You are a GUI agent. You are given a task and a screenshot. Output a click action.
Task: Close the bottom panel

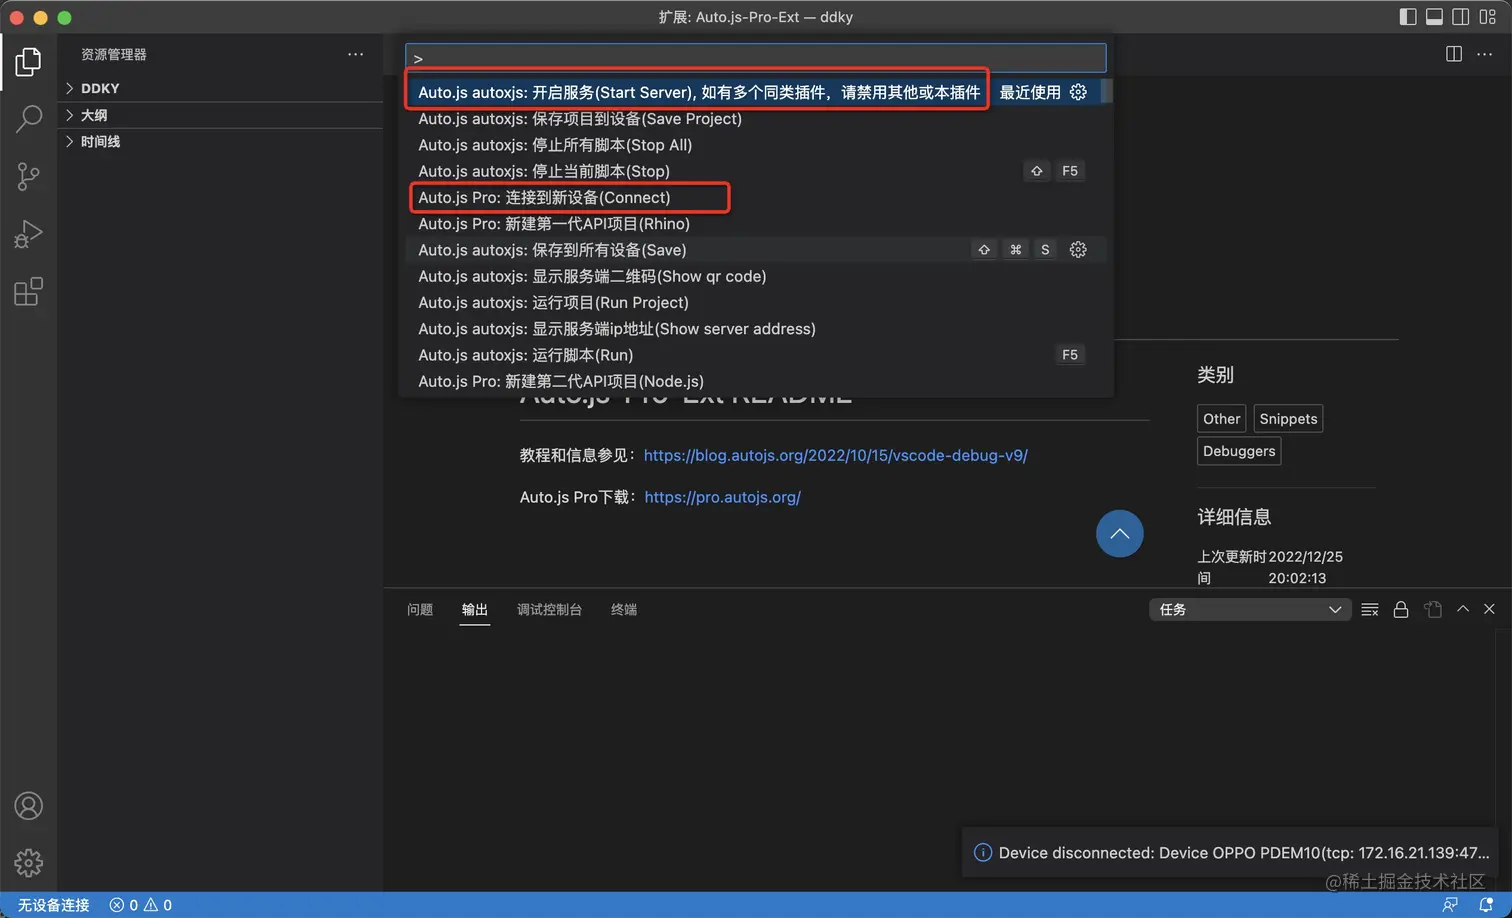click(1489, 608)
